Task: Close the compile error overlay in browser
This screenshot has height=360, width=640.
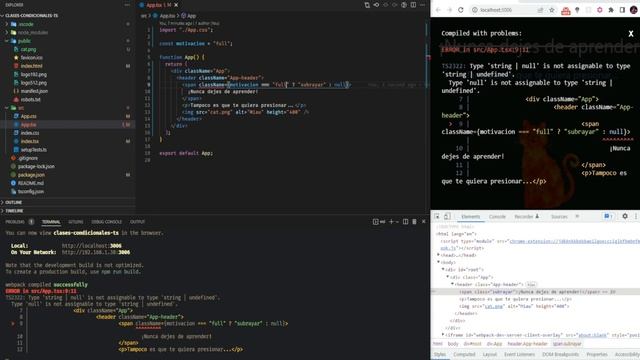Action: [x=631, y=34]
